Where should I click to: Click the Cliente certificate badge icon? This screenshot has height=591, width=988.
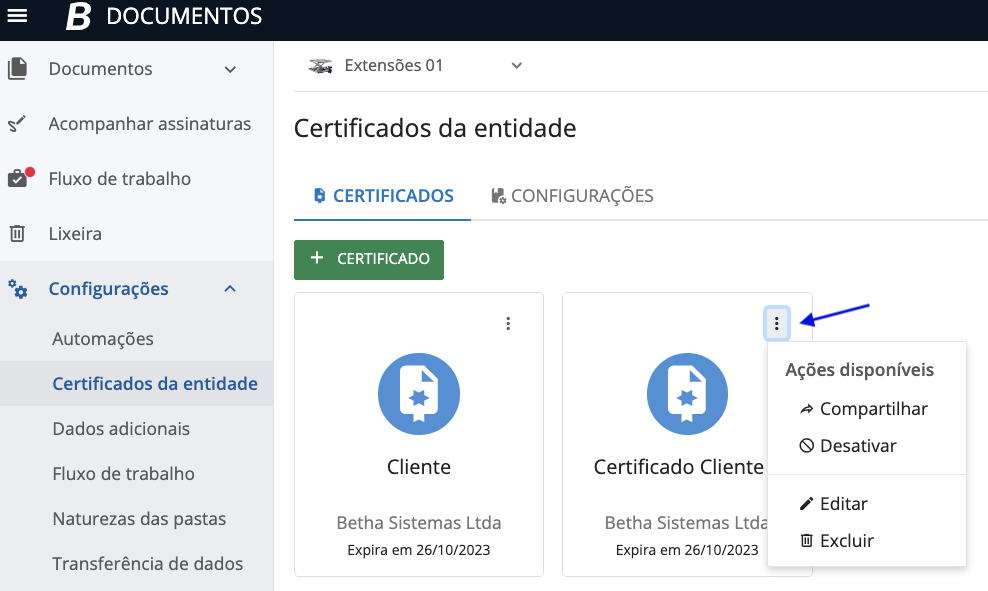(418, 394)
